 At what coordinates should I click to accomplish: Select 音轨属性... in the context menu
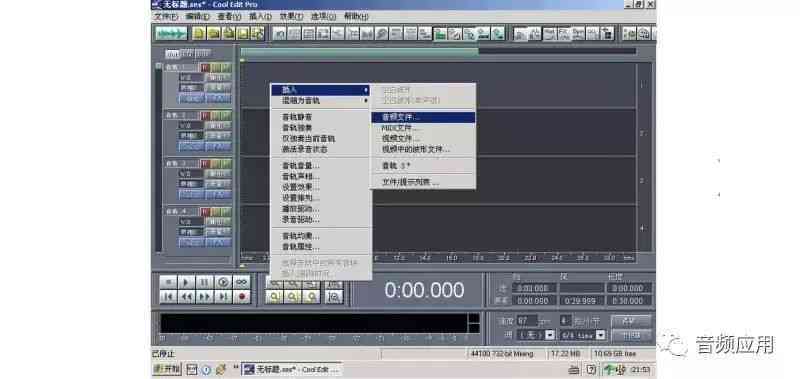[320, 246]
